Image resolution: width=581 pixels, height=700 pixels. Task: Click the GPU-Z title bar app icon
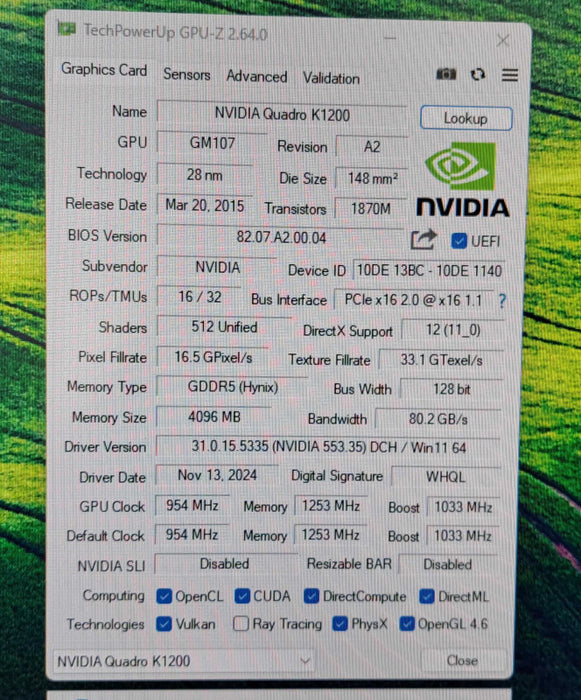click(67, 29)
